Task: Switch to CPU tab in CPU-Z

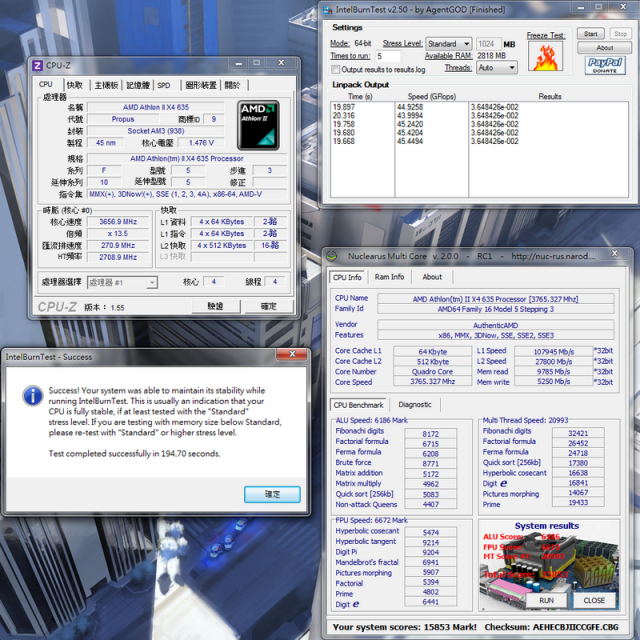Action: [46, 84]
